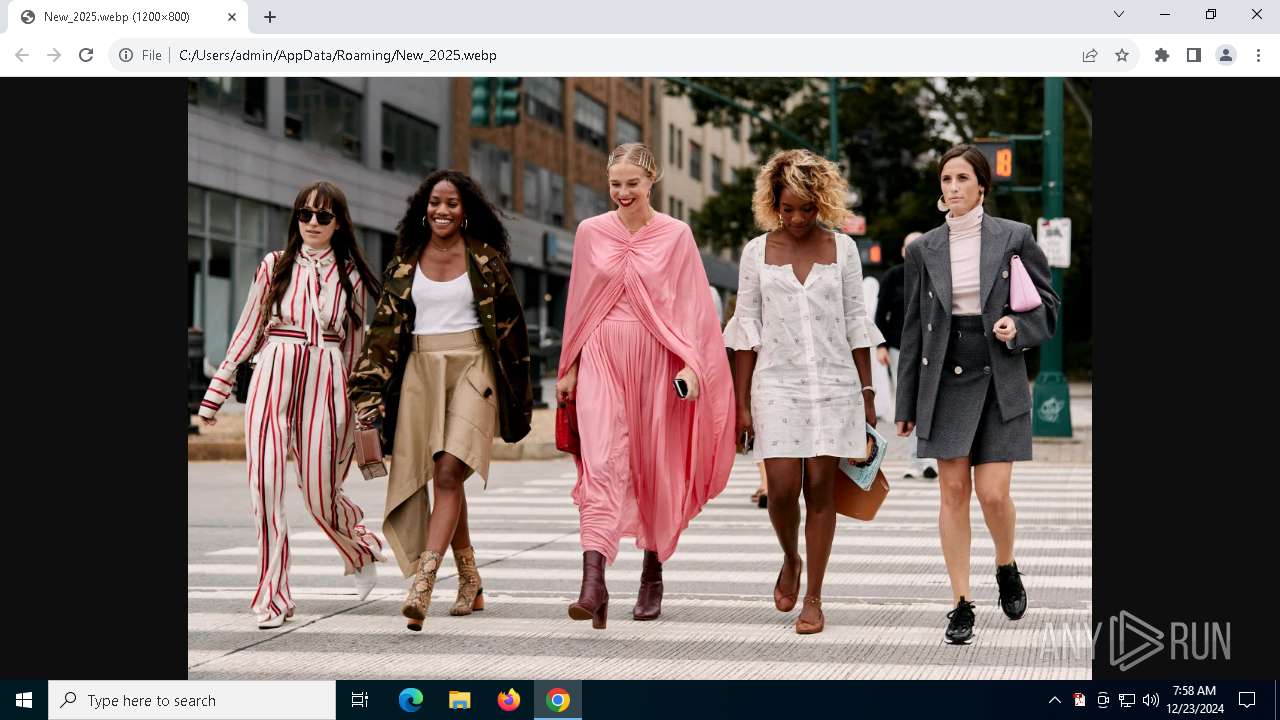Viewport: 1280px width, 720px height.
Task: Bookmark this tab with the star icon
Action: pyautogui.click(x=1122, y=55)
